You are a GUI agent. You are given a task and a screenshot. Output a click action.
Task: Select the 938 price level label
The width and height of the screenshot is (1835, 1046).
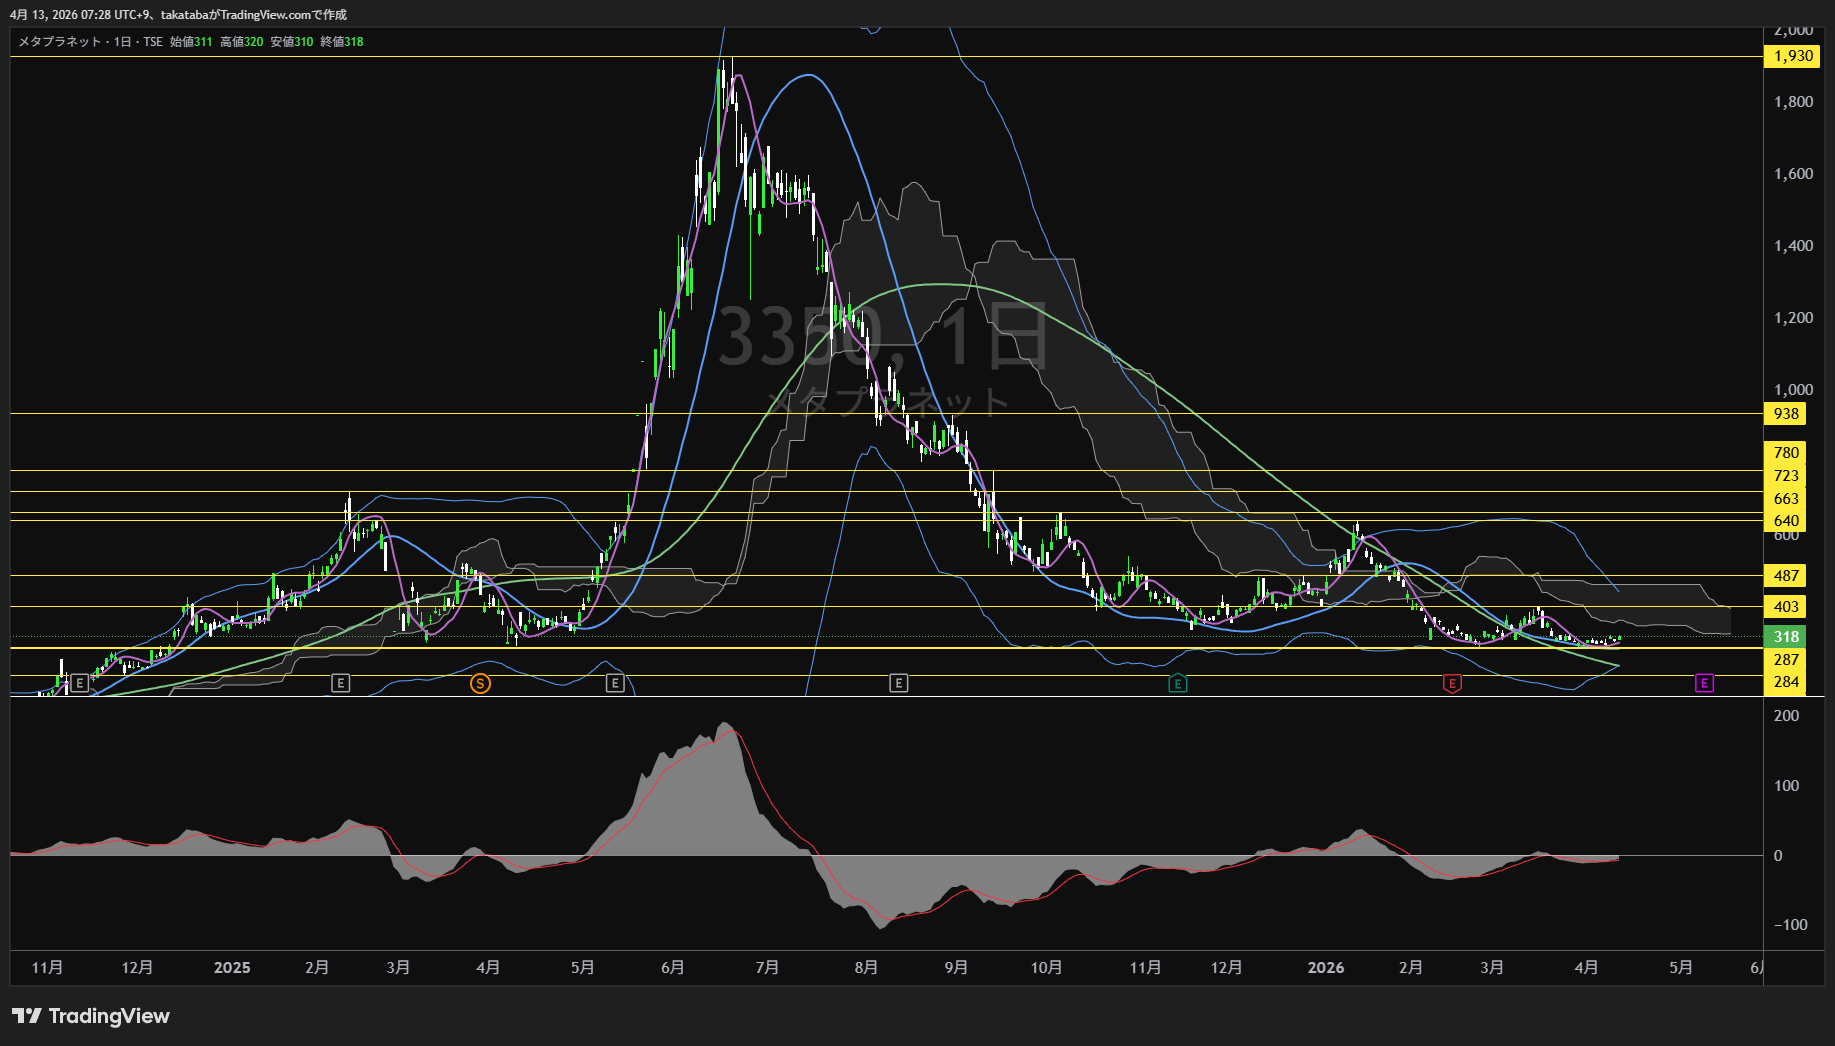point(1786,414)
